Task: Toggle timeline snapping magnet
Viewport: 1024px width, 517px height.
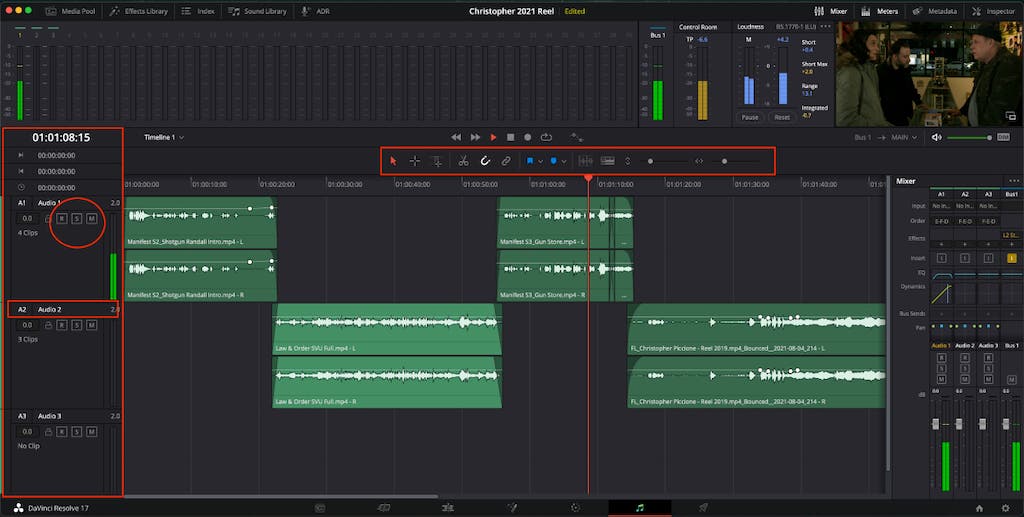Action: [x=485, y=161]
